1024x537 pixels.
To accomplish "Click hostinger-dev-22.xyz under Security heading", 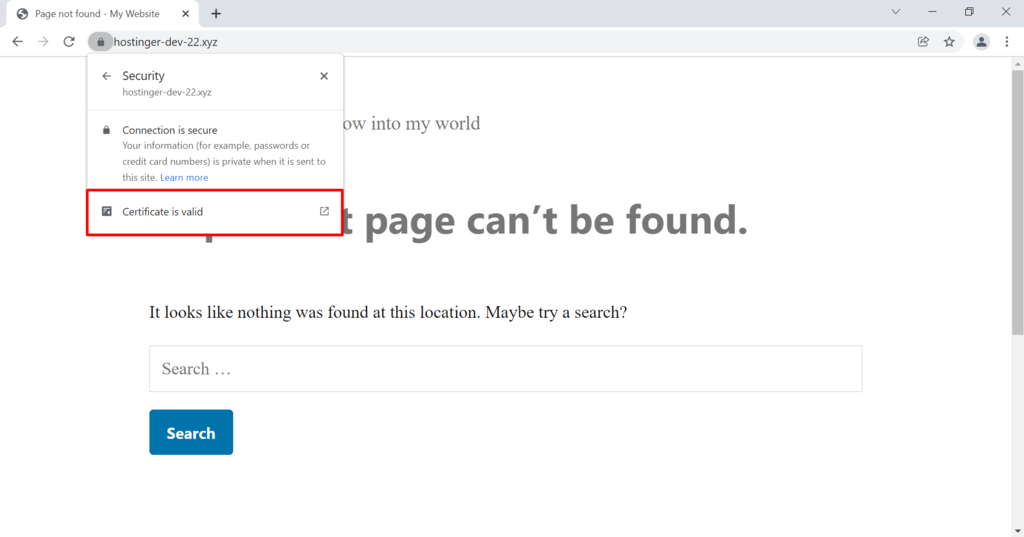I will [x=167, y=92].
